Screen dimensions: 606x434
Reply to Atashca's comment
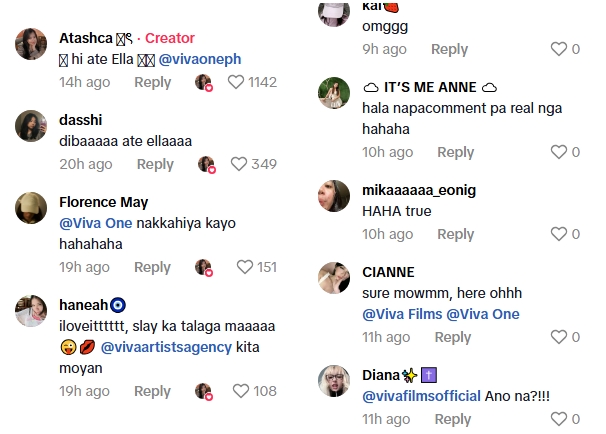click(x=153, y=82)
